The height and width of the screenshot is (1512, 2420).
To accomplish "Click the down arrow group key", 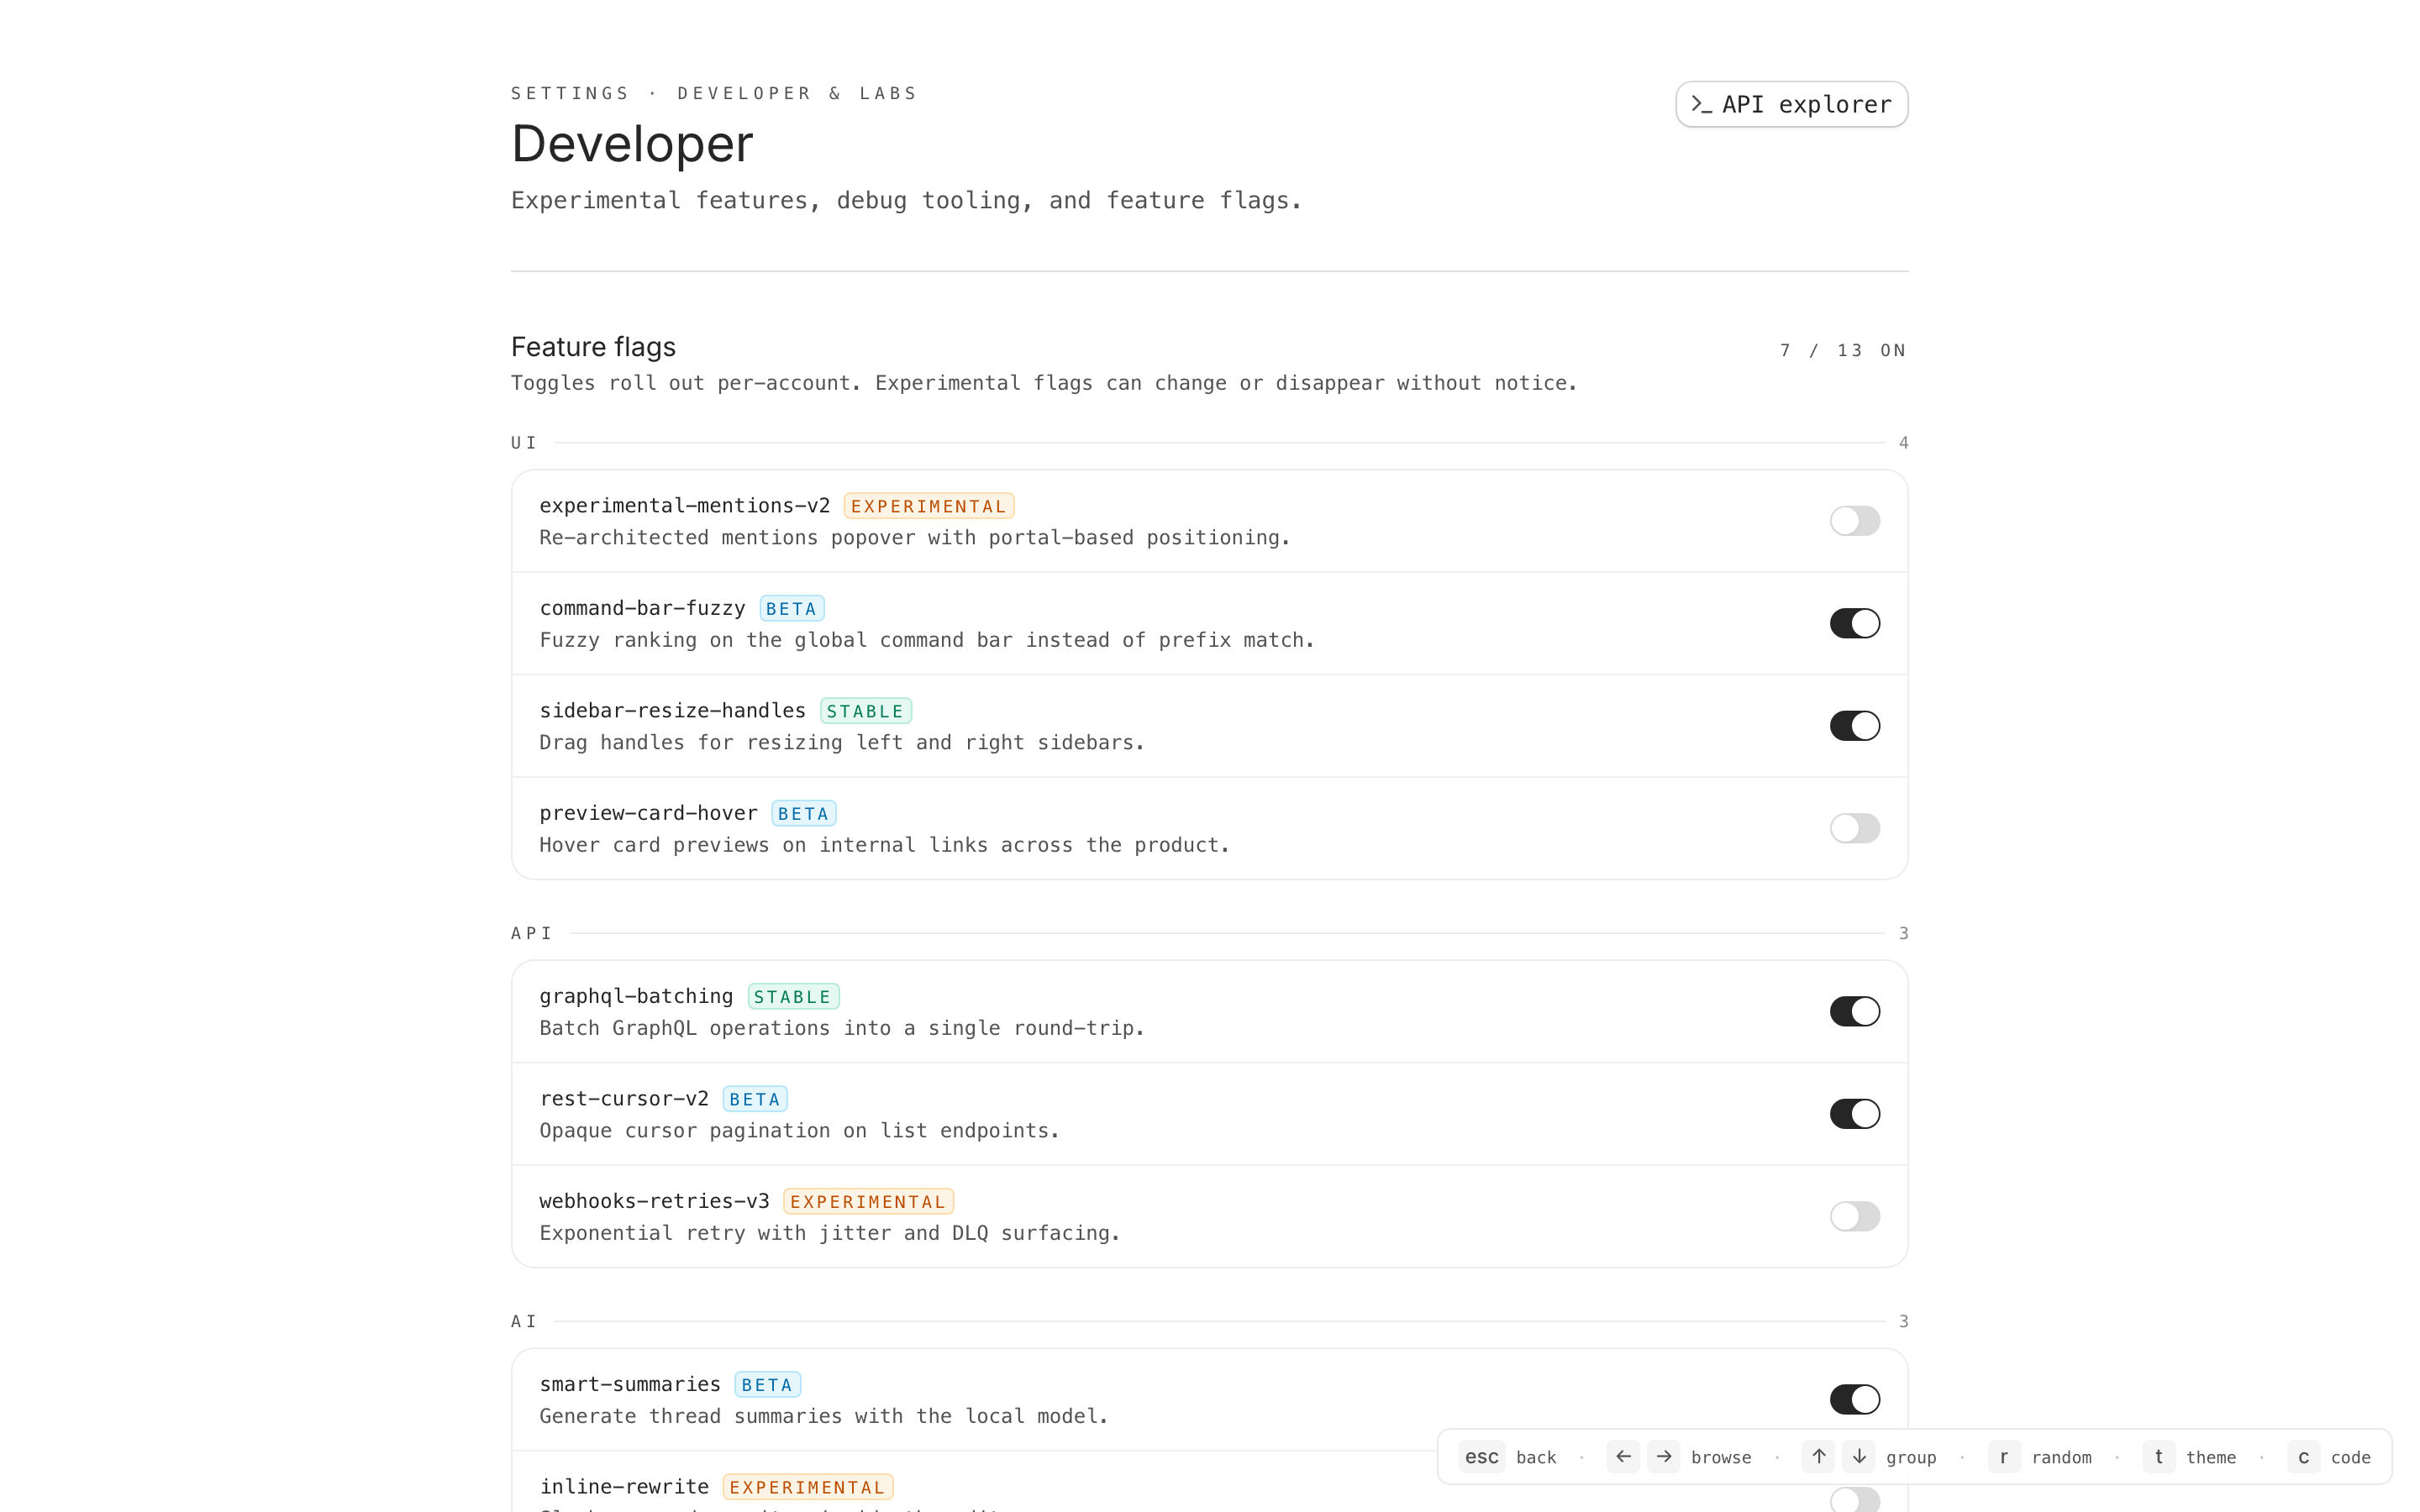I will pos(1859,1457).
